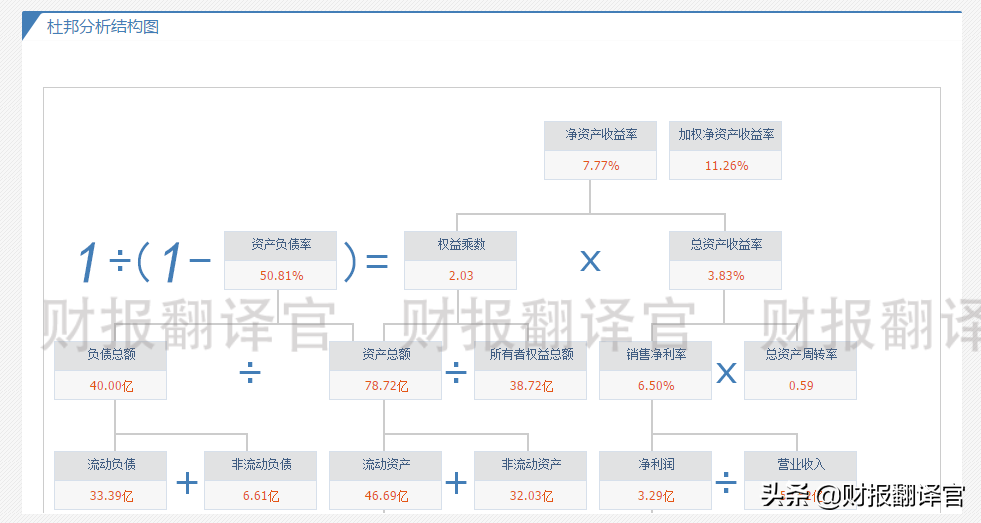Screen dimensions: 981x523
Task: Select the 所有者权益总额 node
Action: click(530, 370)
